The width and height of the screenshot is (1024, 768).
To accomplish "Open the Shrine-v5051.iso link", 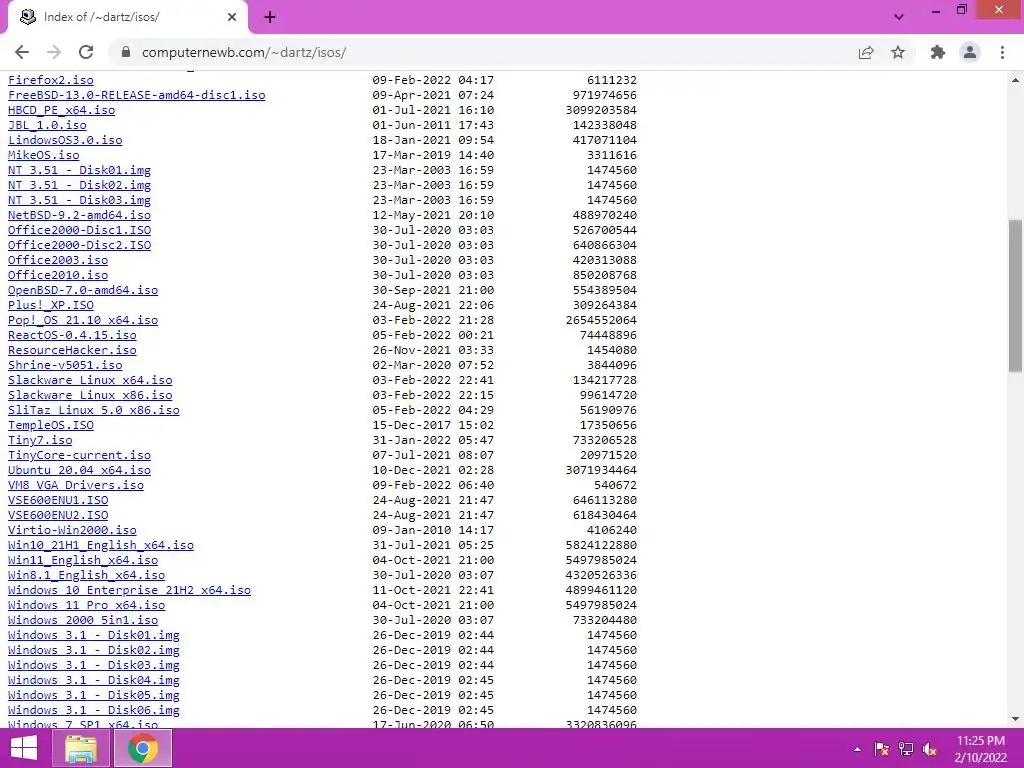I will tap(65, 365).
